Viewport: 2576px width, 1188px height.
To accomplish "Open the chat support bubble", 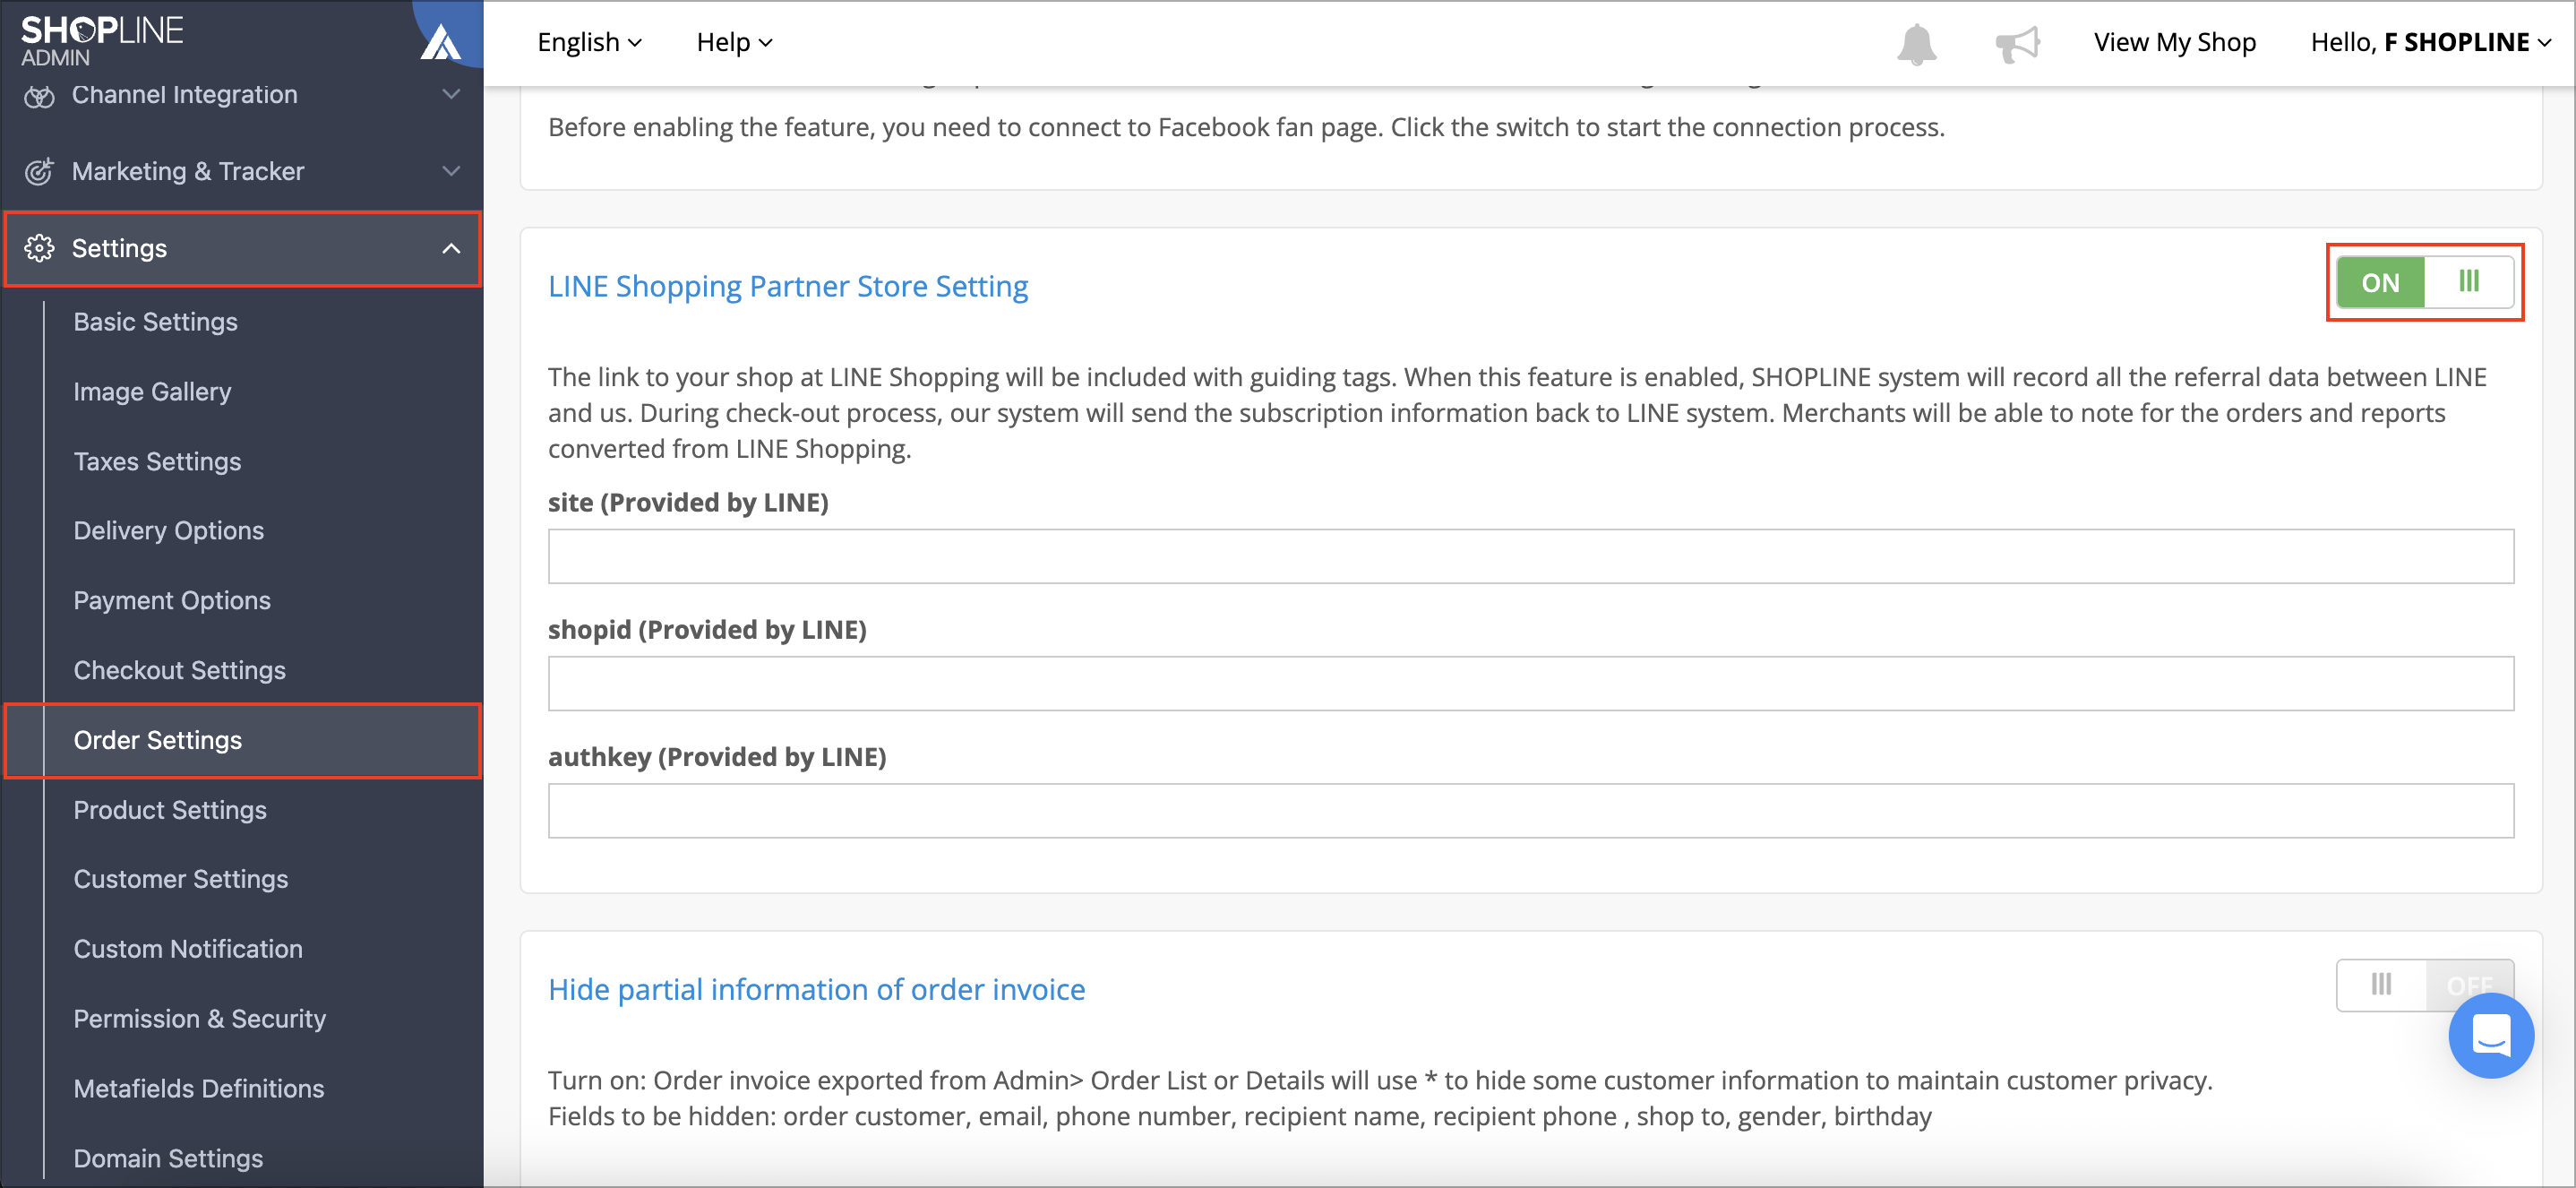I will click(2490, 1035).
